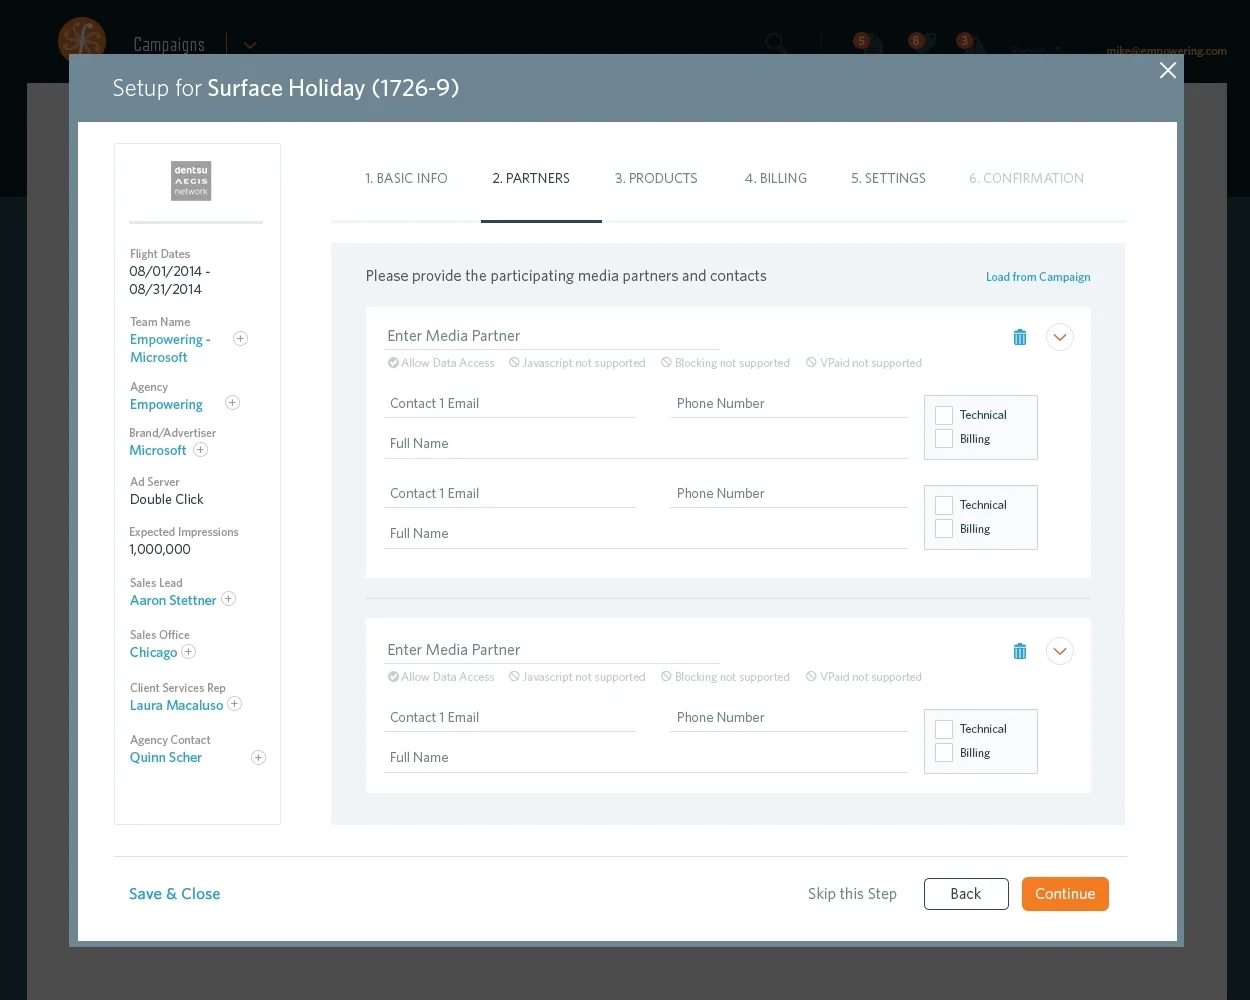Focus second partner Full Name field
The width and height of the screenshot is (1250, 1000).
(x=647, y=758)
